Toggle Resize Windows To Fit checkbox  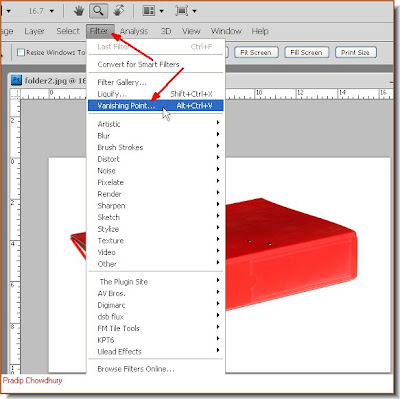click(x=21, y=52)
